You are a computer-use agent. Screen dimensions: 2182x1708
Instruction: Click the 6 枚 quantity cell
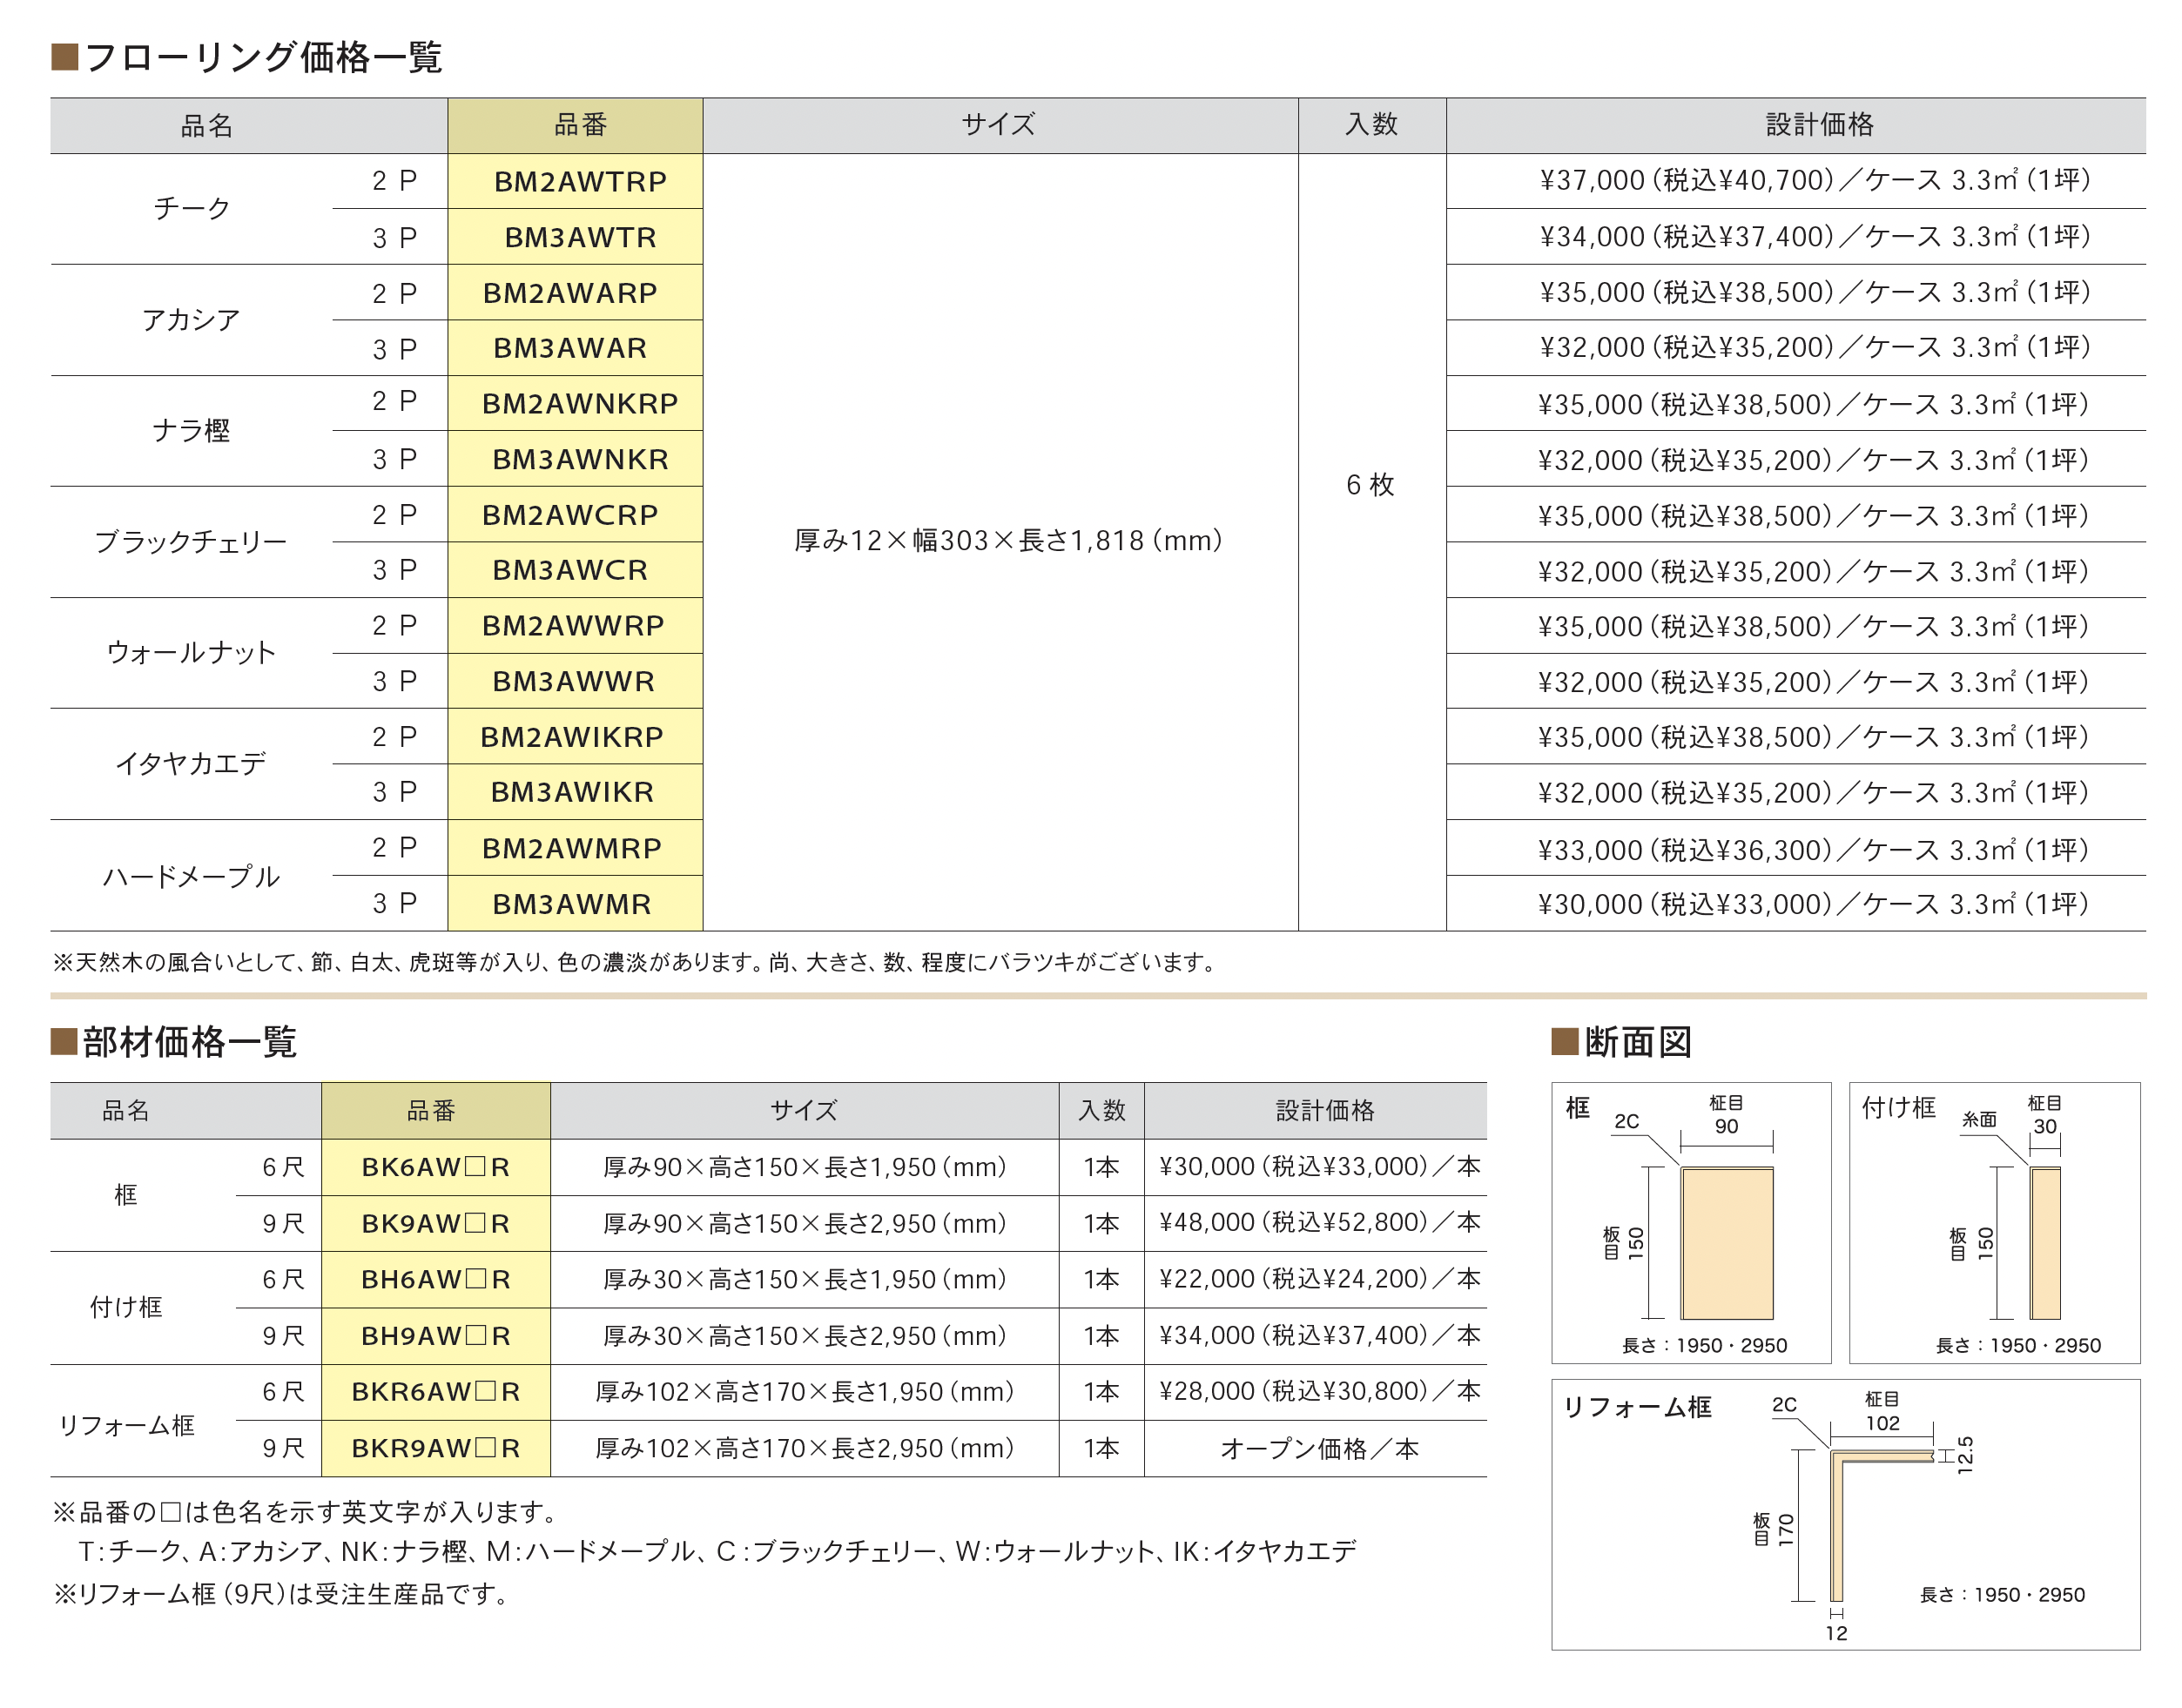tap(1372, 486)
